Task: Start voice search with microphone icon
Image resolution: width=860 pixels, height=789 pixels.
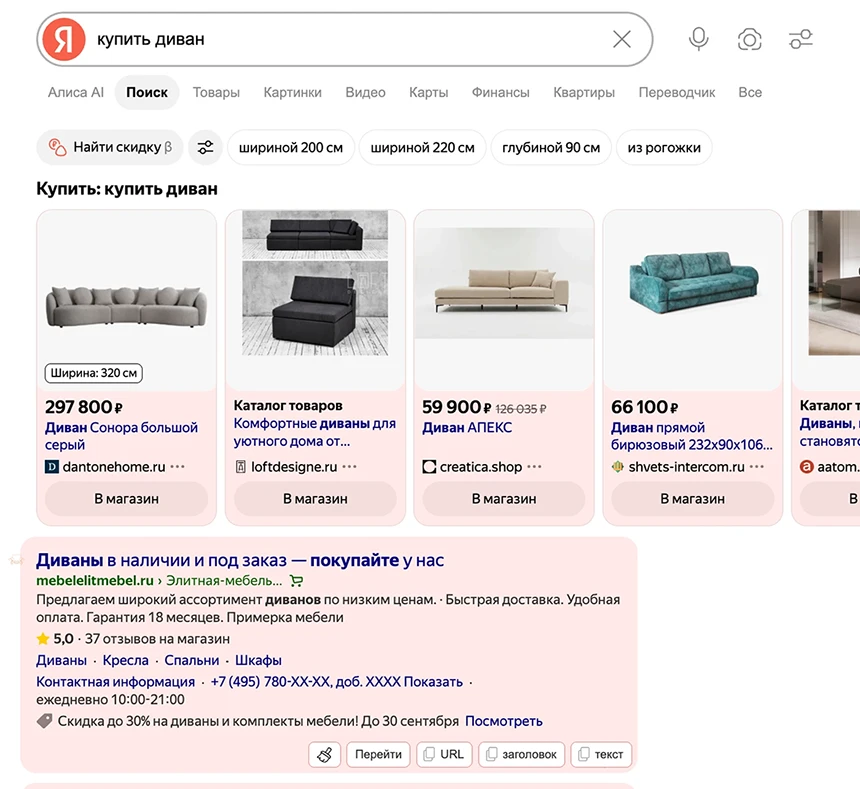Action: [699, 39]
